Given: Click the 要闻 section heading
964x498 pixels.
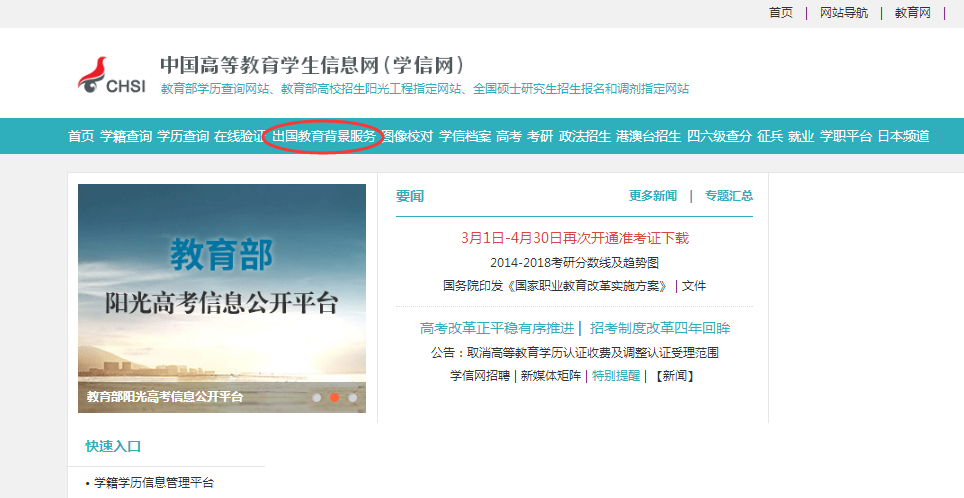Looking at the screenshot, I should (x=409, y=196).
